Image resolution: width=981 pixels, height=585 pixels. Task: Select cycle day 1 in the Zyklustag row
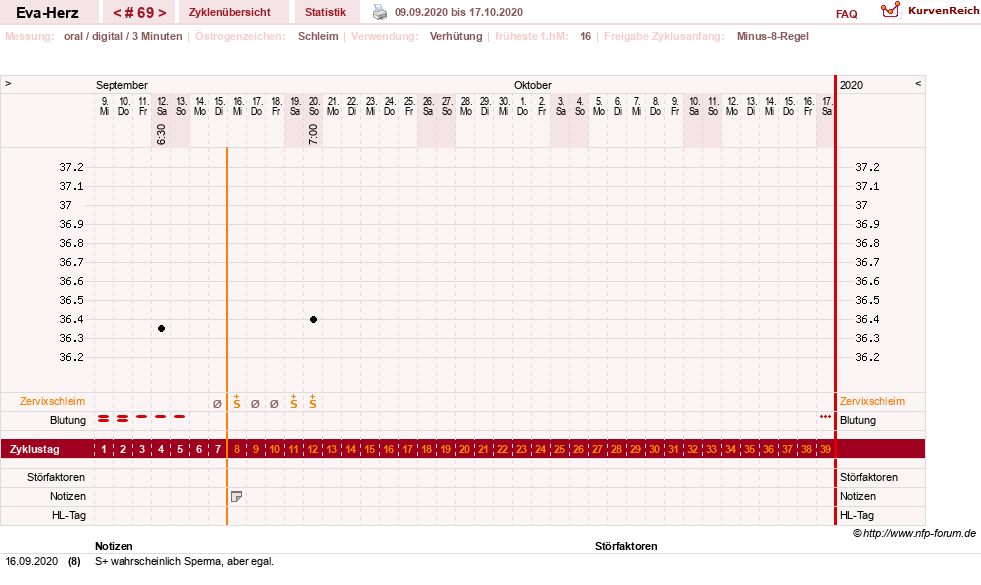[104, 449]
